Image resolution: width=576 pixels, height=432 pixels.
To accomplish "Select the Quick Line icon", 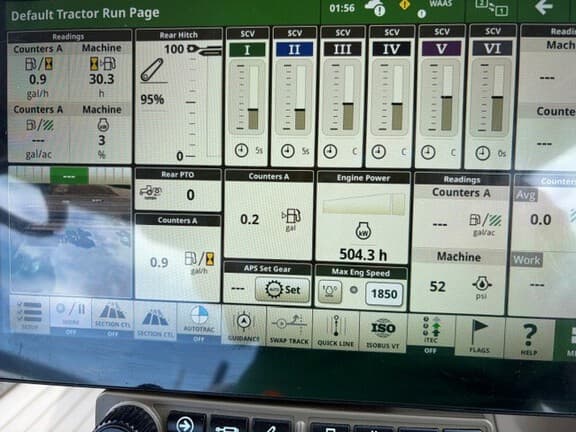I will [336, 330].
